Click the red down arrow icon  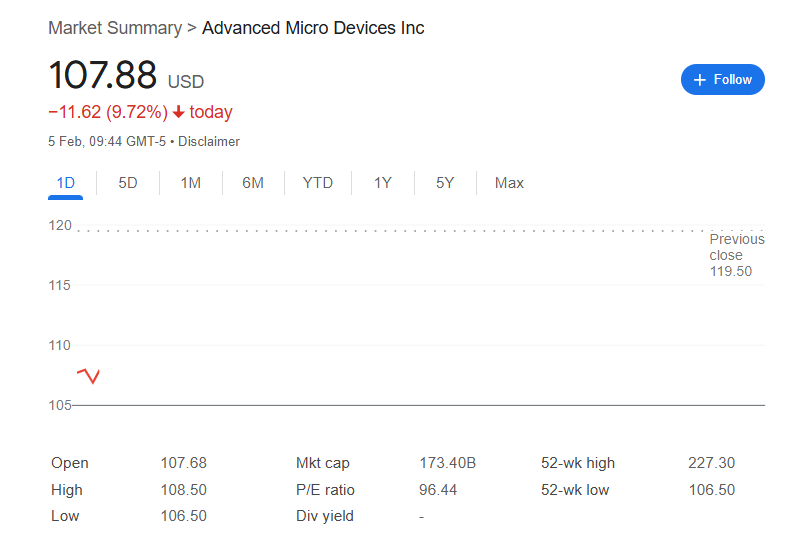178,112
